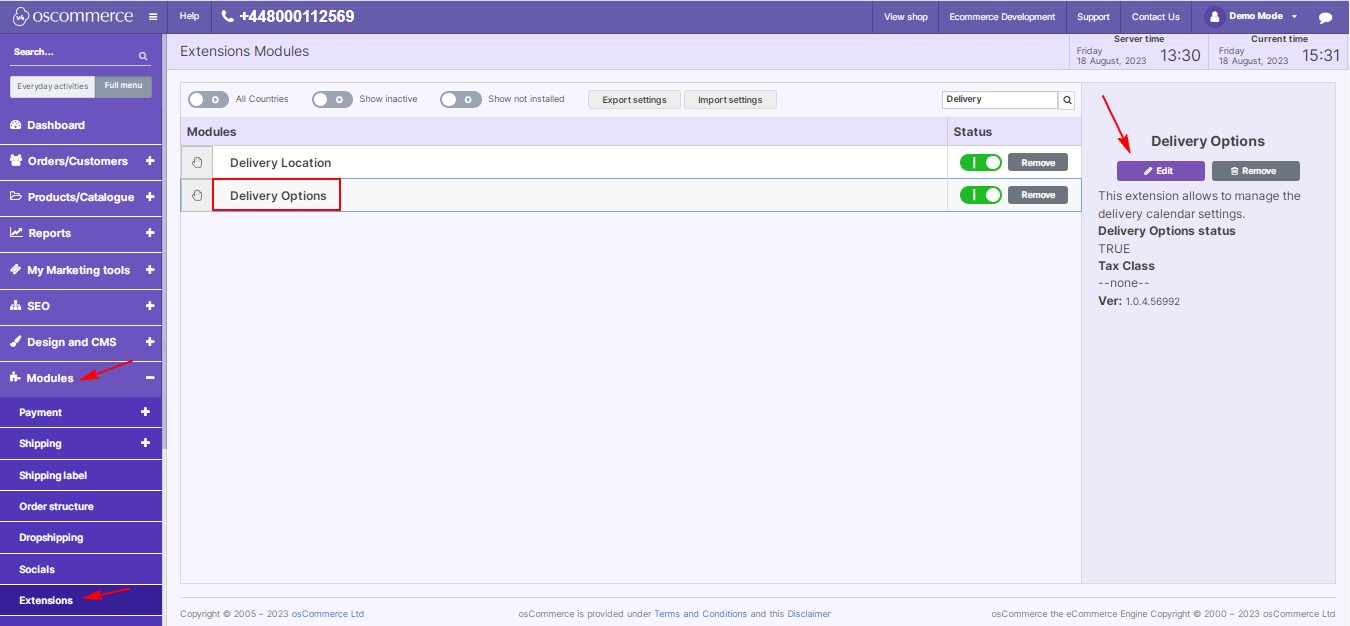Open Support link in header
This screenshot has width=1350, height=626.
(x=1093, y=17)
